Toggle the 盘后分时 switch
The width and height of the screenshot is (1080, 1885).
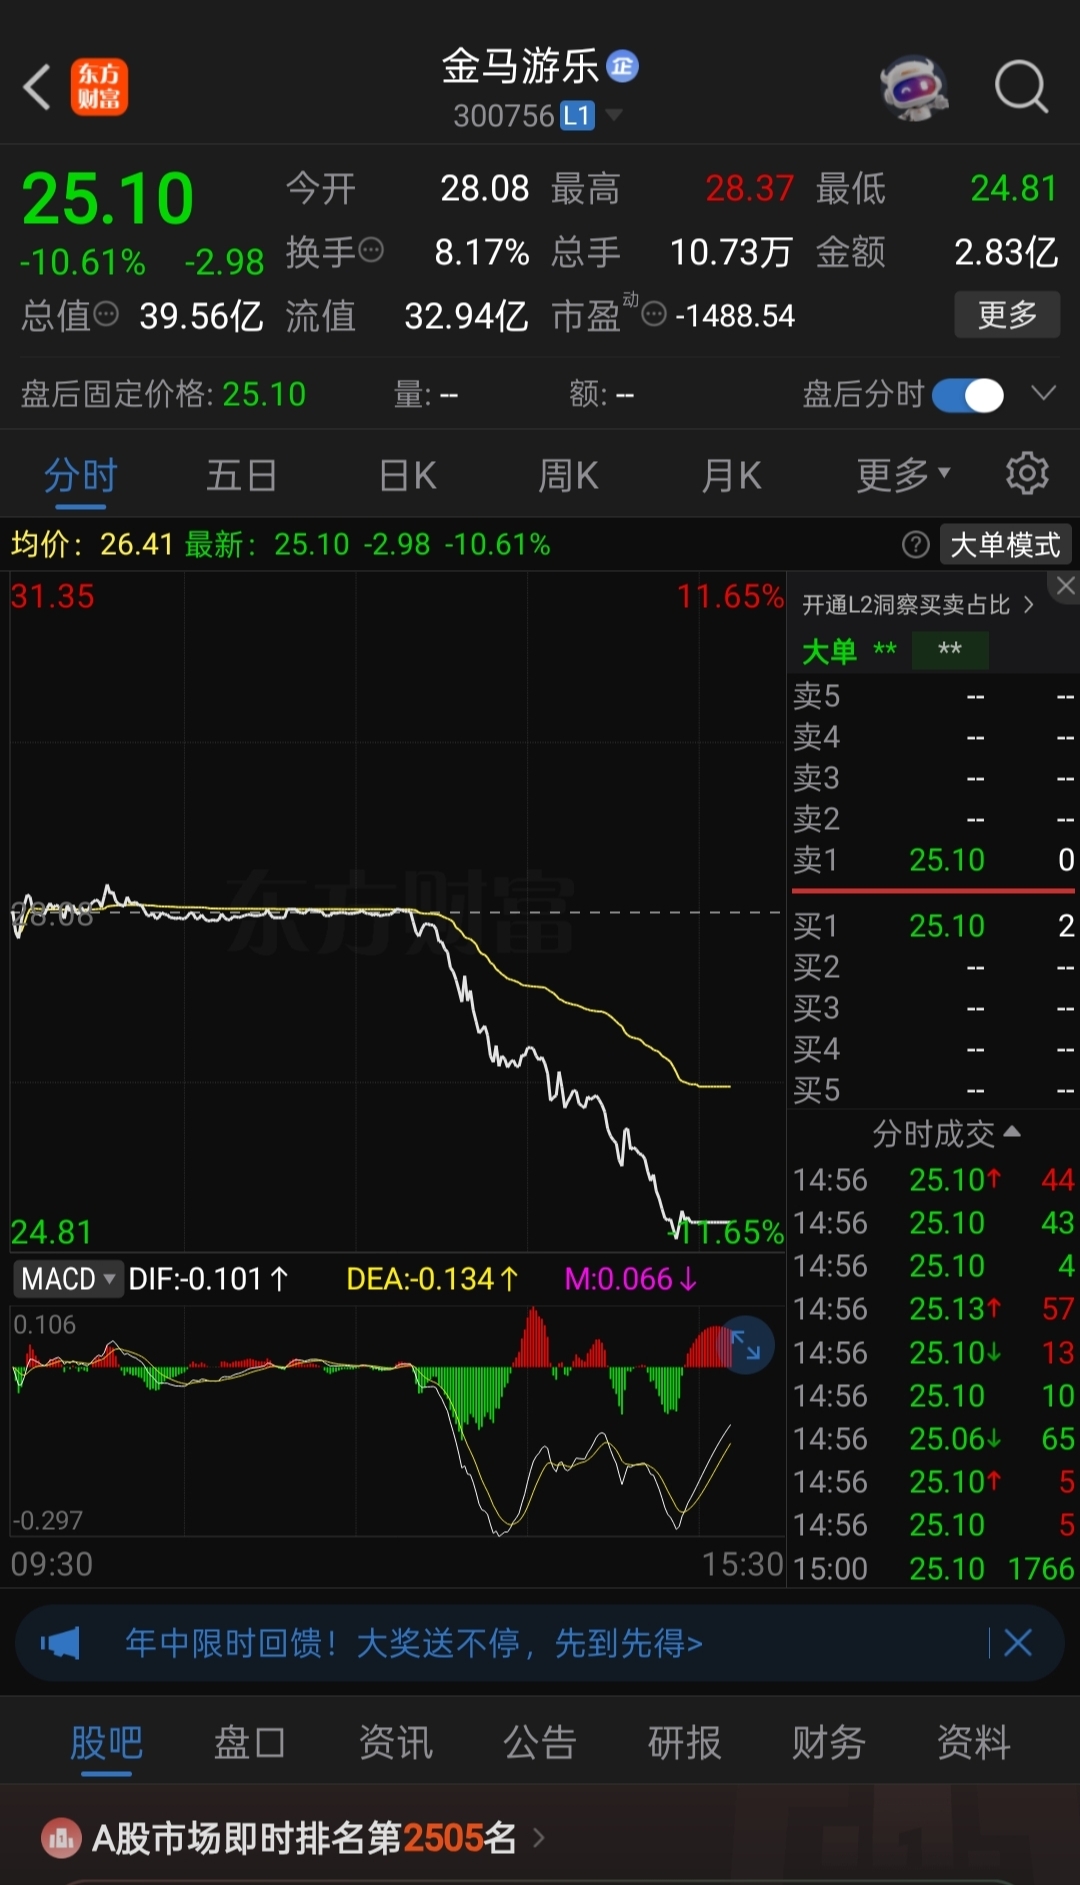tap(968, 395)
